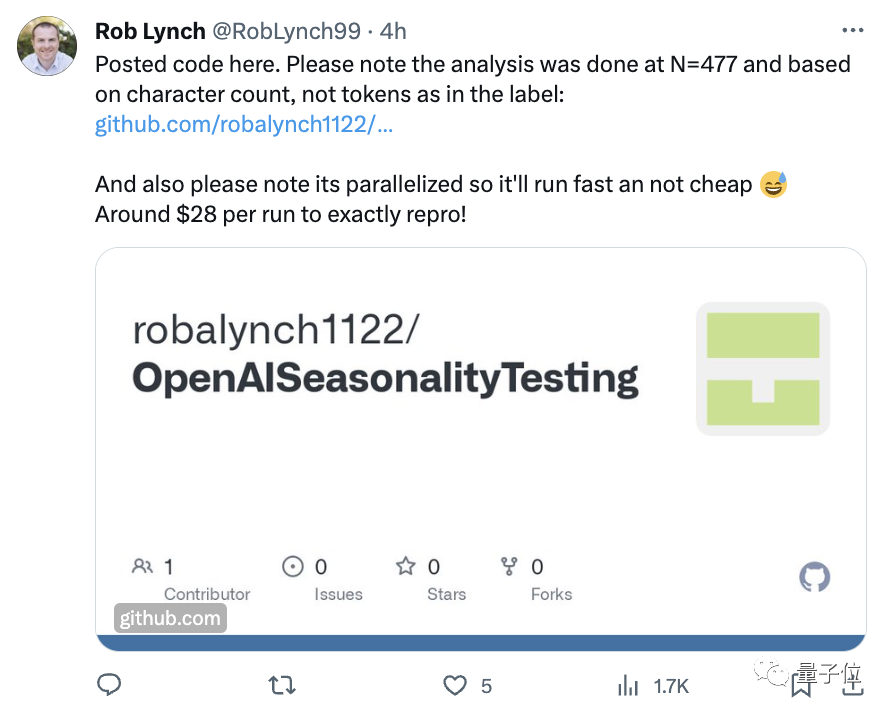Viewport: 890px width, 712px height.
Task: Open the three-dot more options menu
Action: tap(853, 30)
